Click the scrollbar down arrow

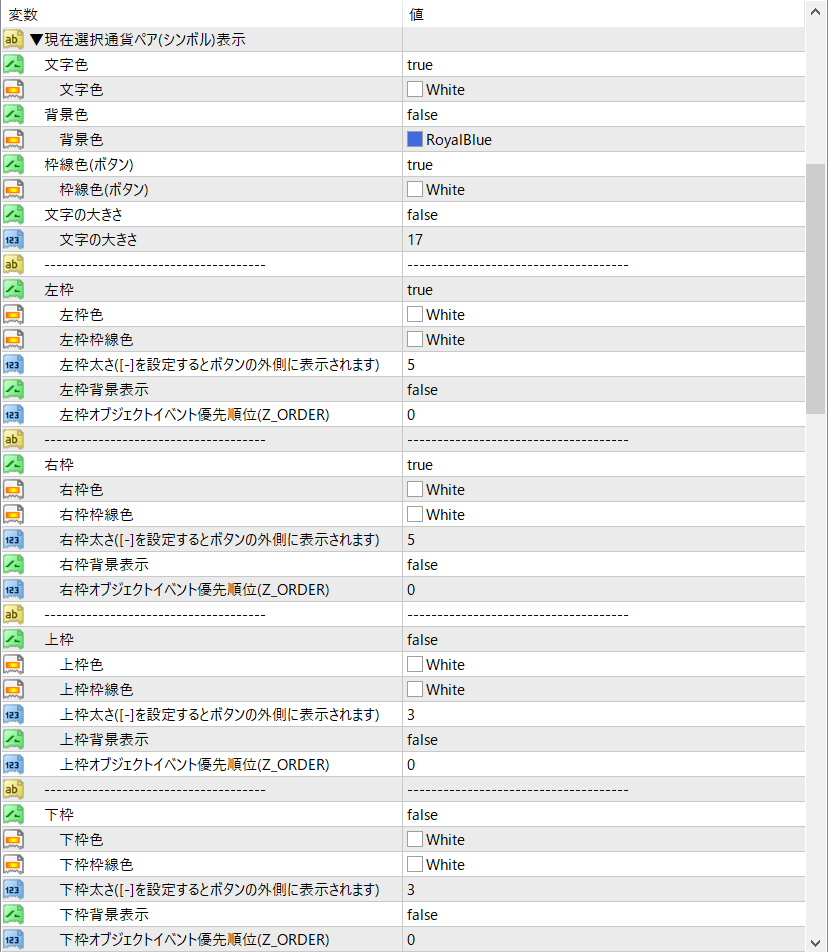(x=815, y=942)
